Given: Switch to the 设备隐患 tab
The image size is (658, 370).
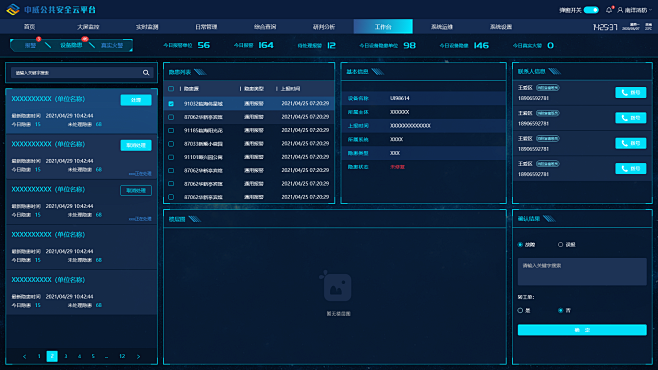Looking at the screenshot, I should pyautogui.click(x=71, y=45).
